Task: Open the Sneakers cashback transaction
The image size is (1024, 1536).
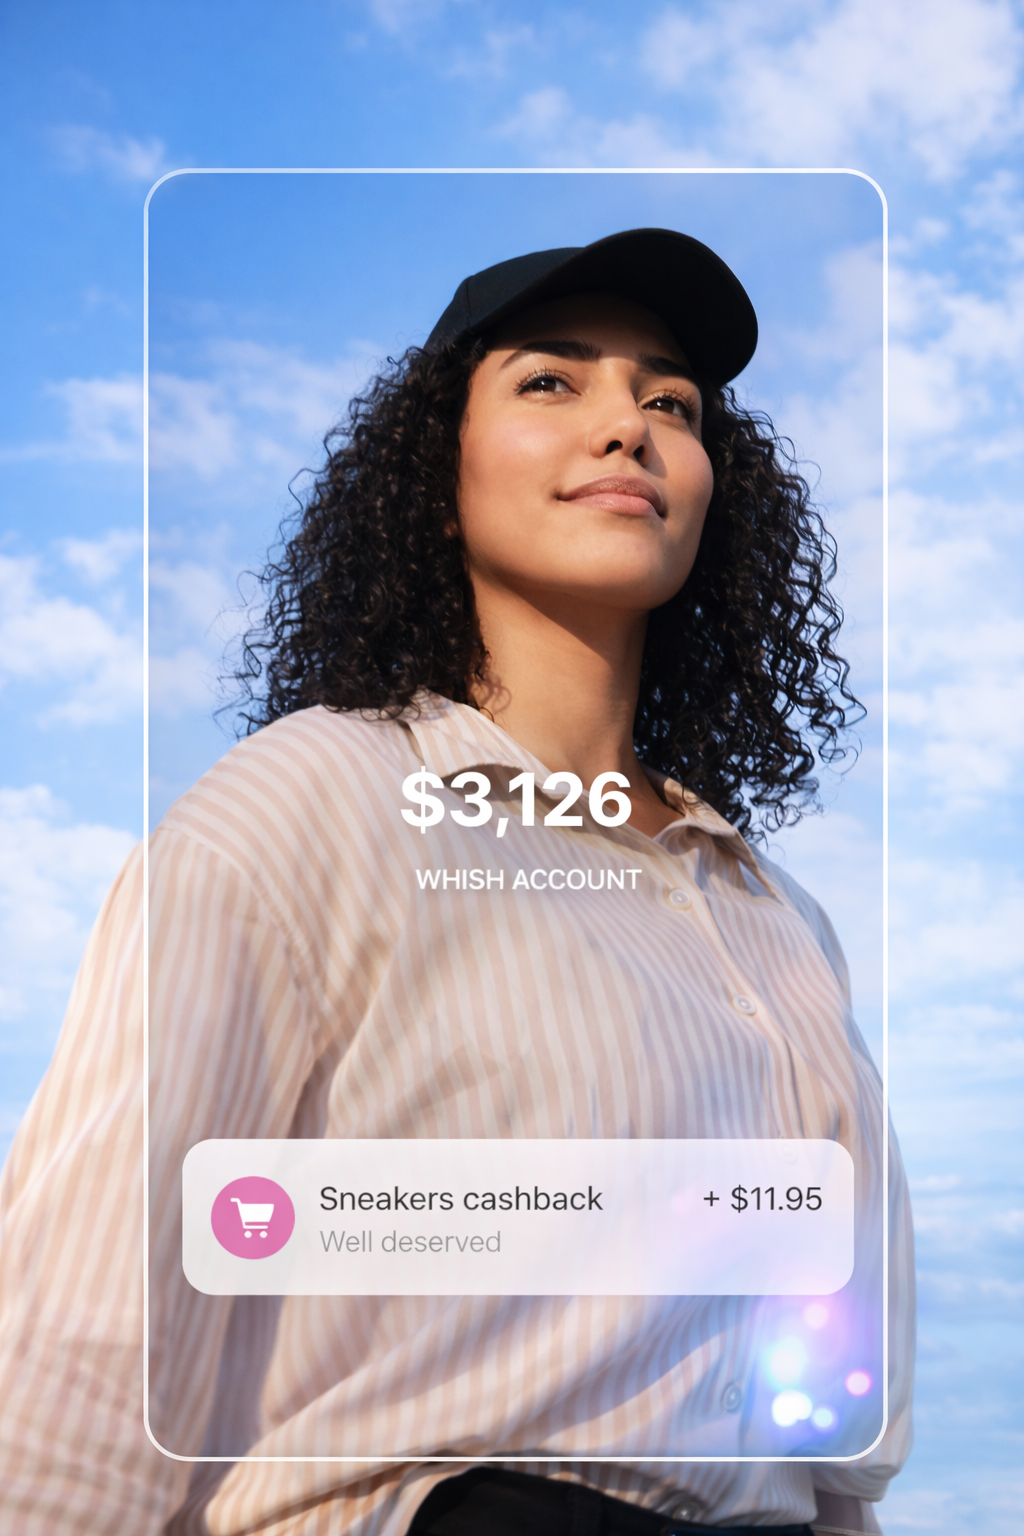Action: click(518, 1217)
